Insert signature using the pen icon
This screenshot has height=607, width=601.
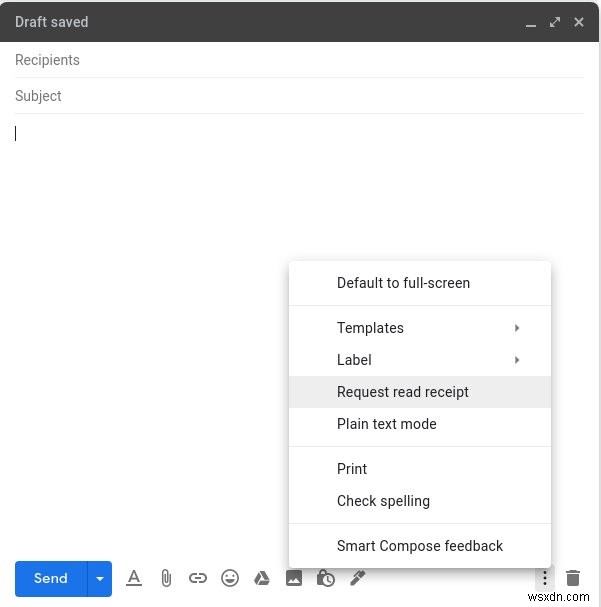[x=358, y=578]
